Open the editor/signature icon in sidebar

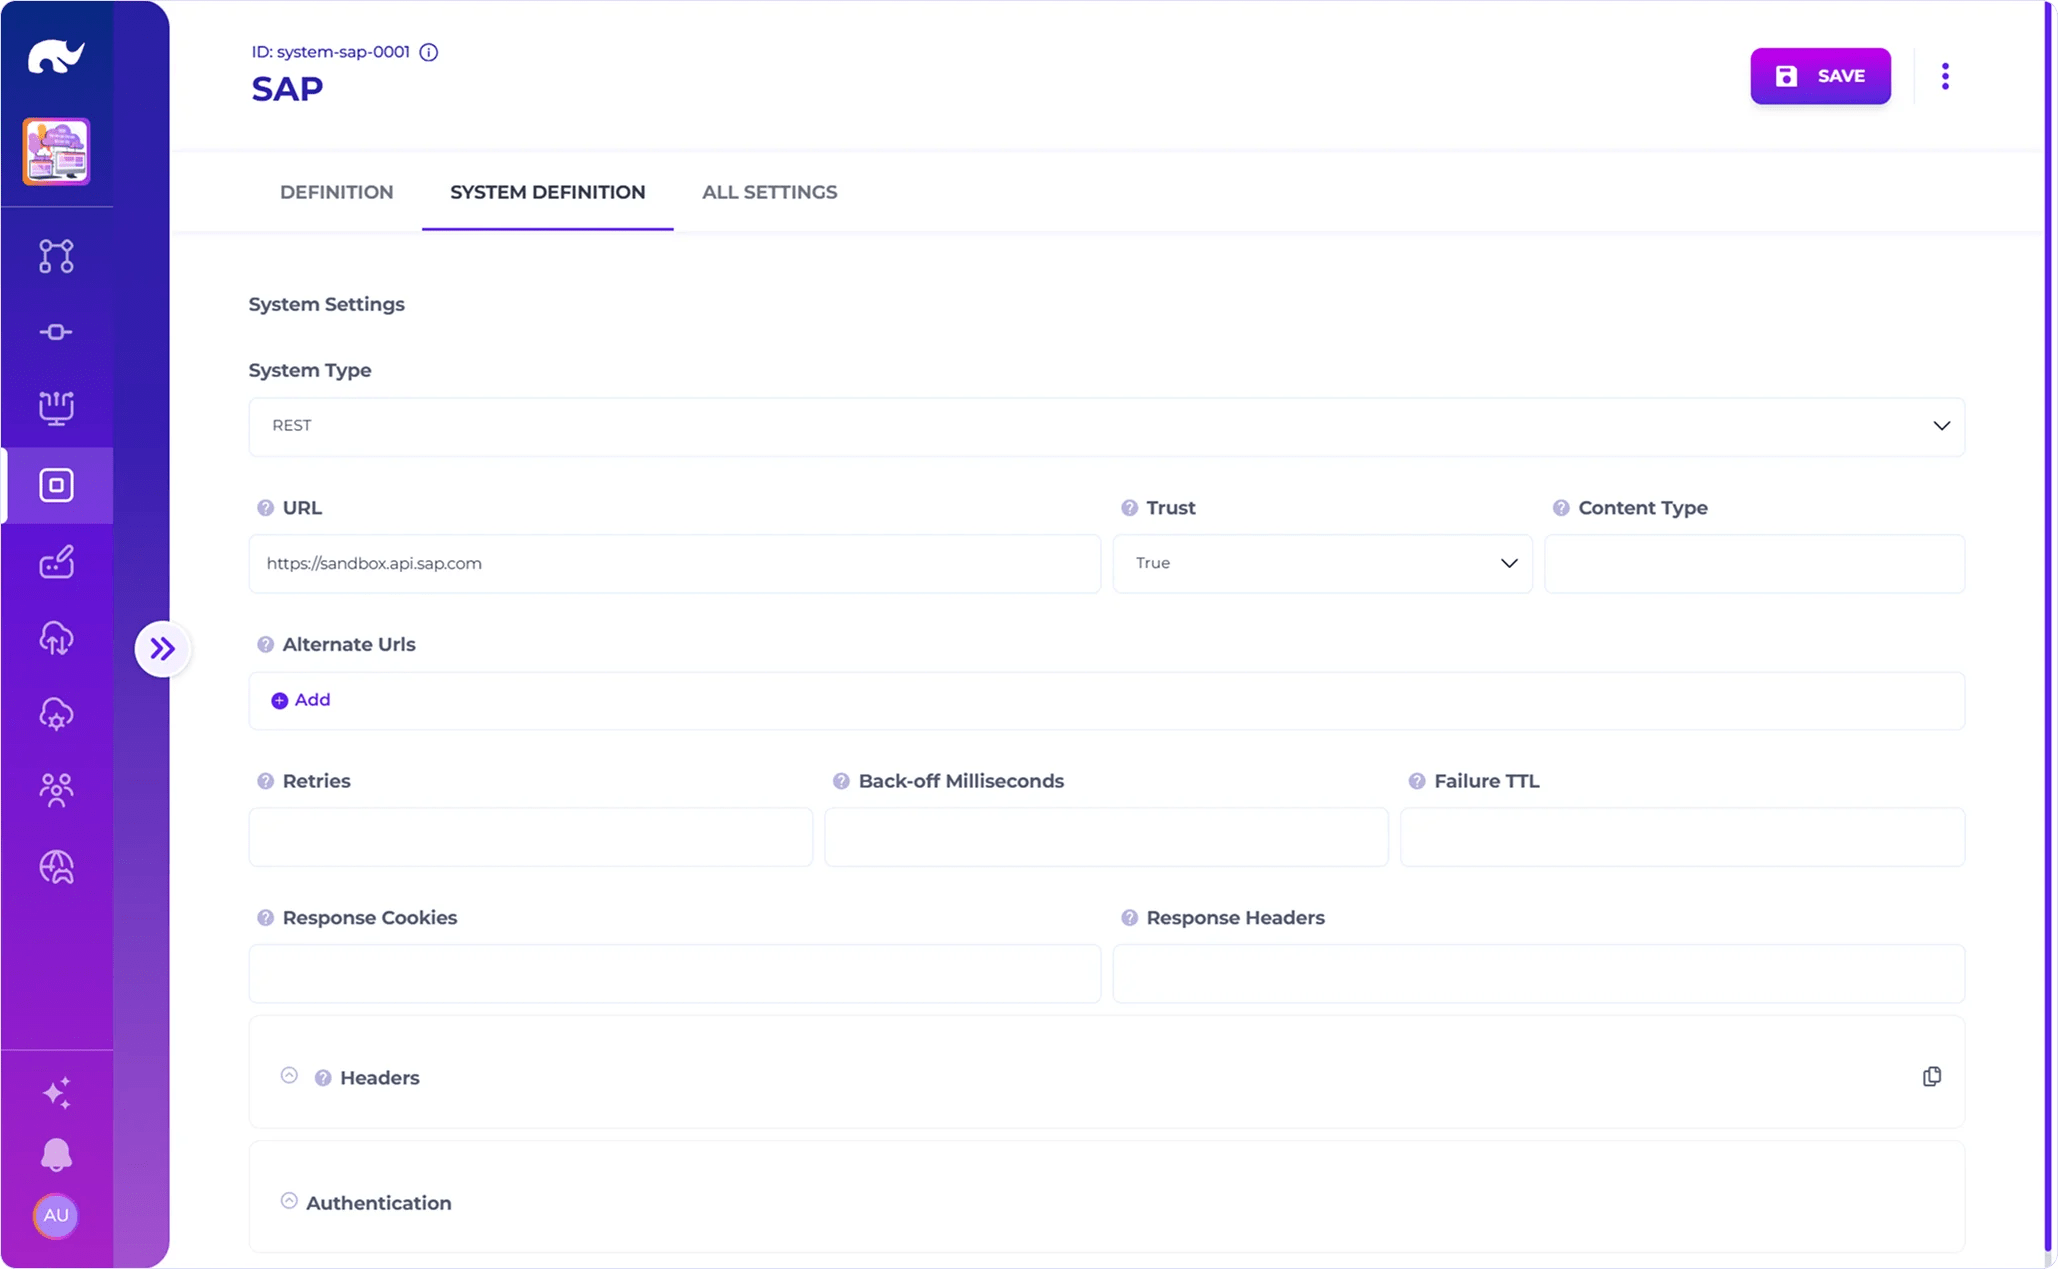[x=56, y=562]
